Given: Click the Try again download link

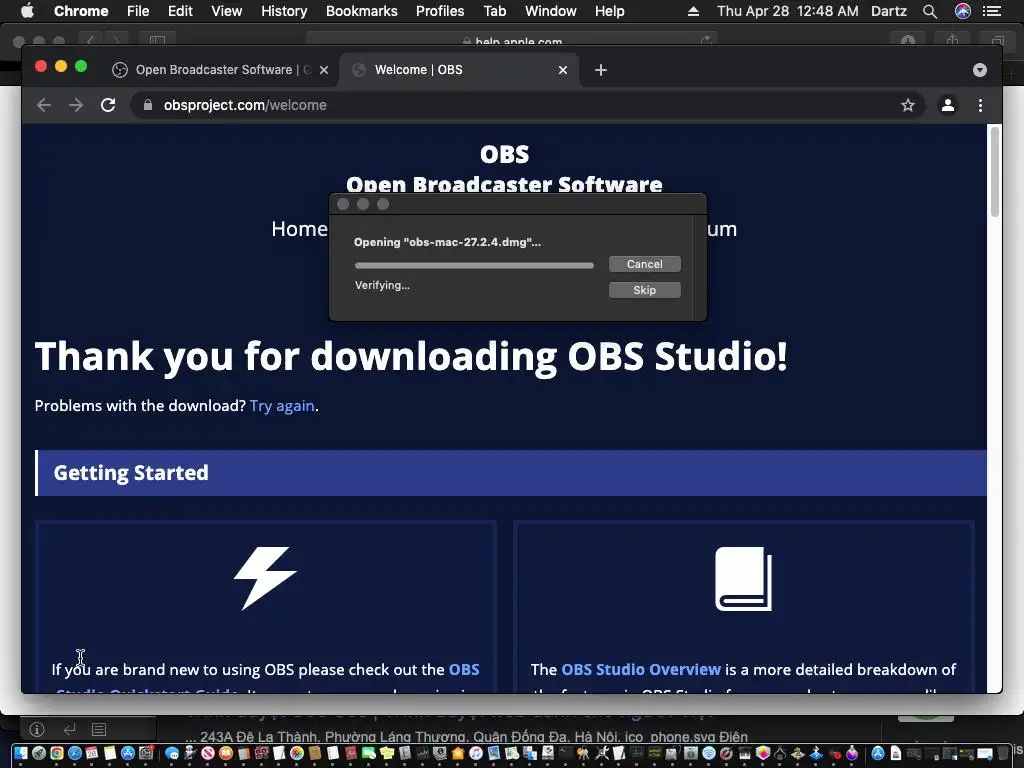Looking at the screenshot, I should 282,406.
